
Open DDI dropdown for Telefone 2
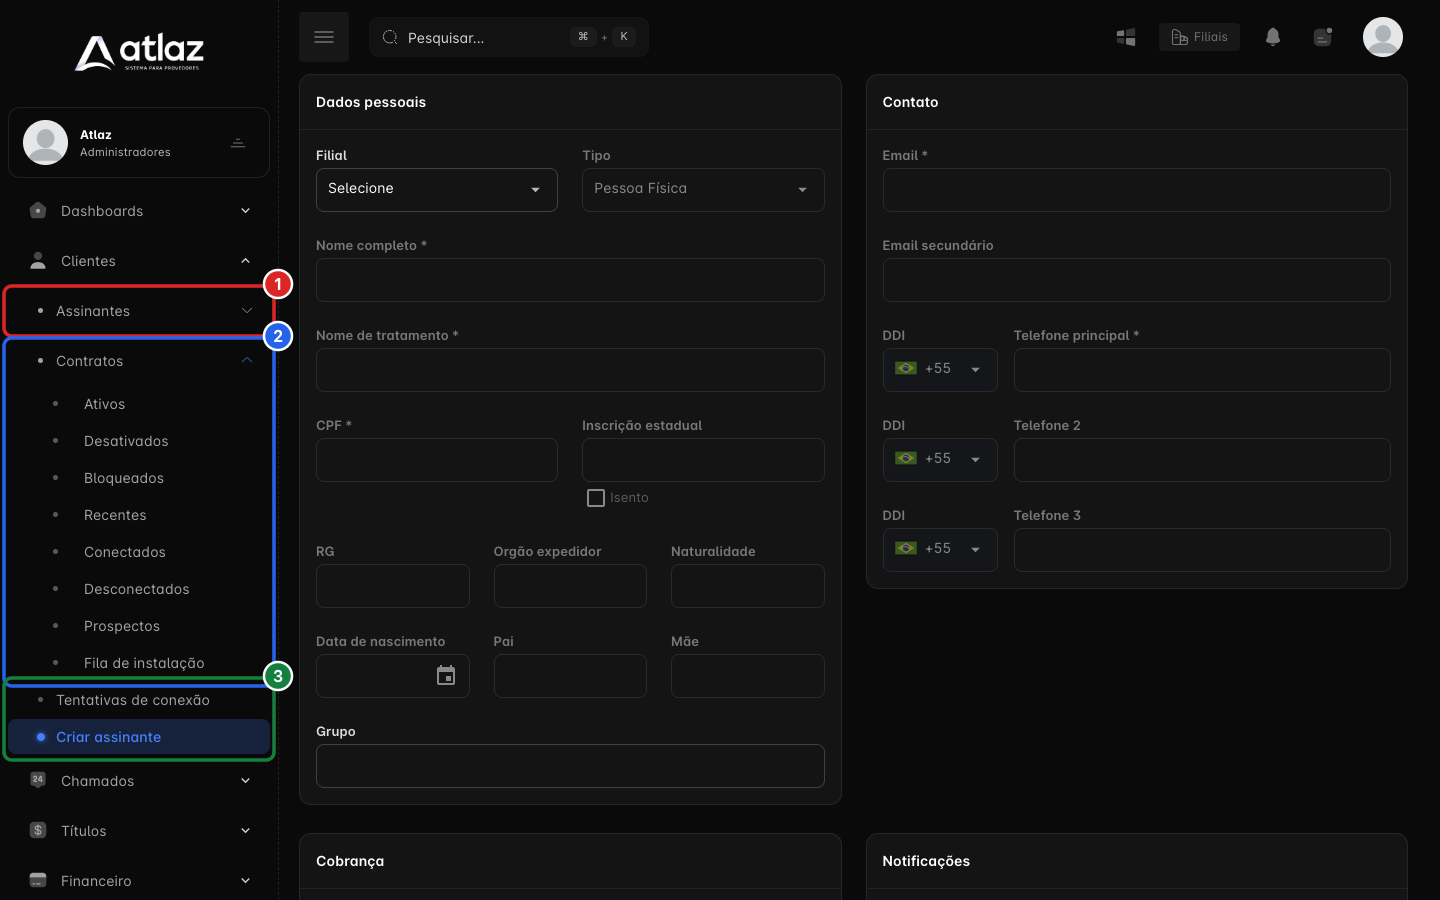pyautogui.click(x=940, y=460)
